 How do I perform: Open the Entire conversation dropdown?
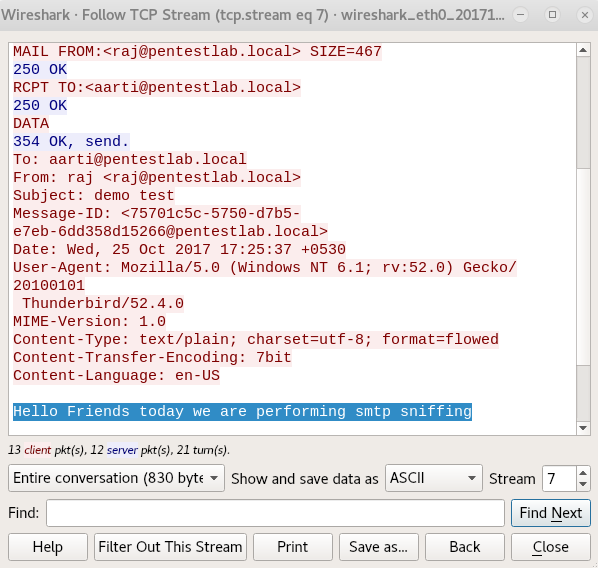(x=116, y=478)
